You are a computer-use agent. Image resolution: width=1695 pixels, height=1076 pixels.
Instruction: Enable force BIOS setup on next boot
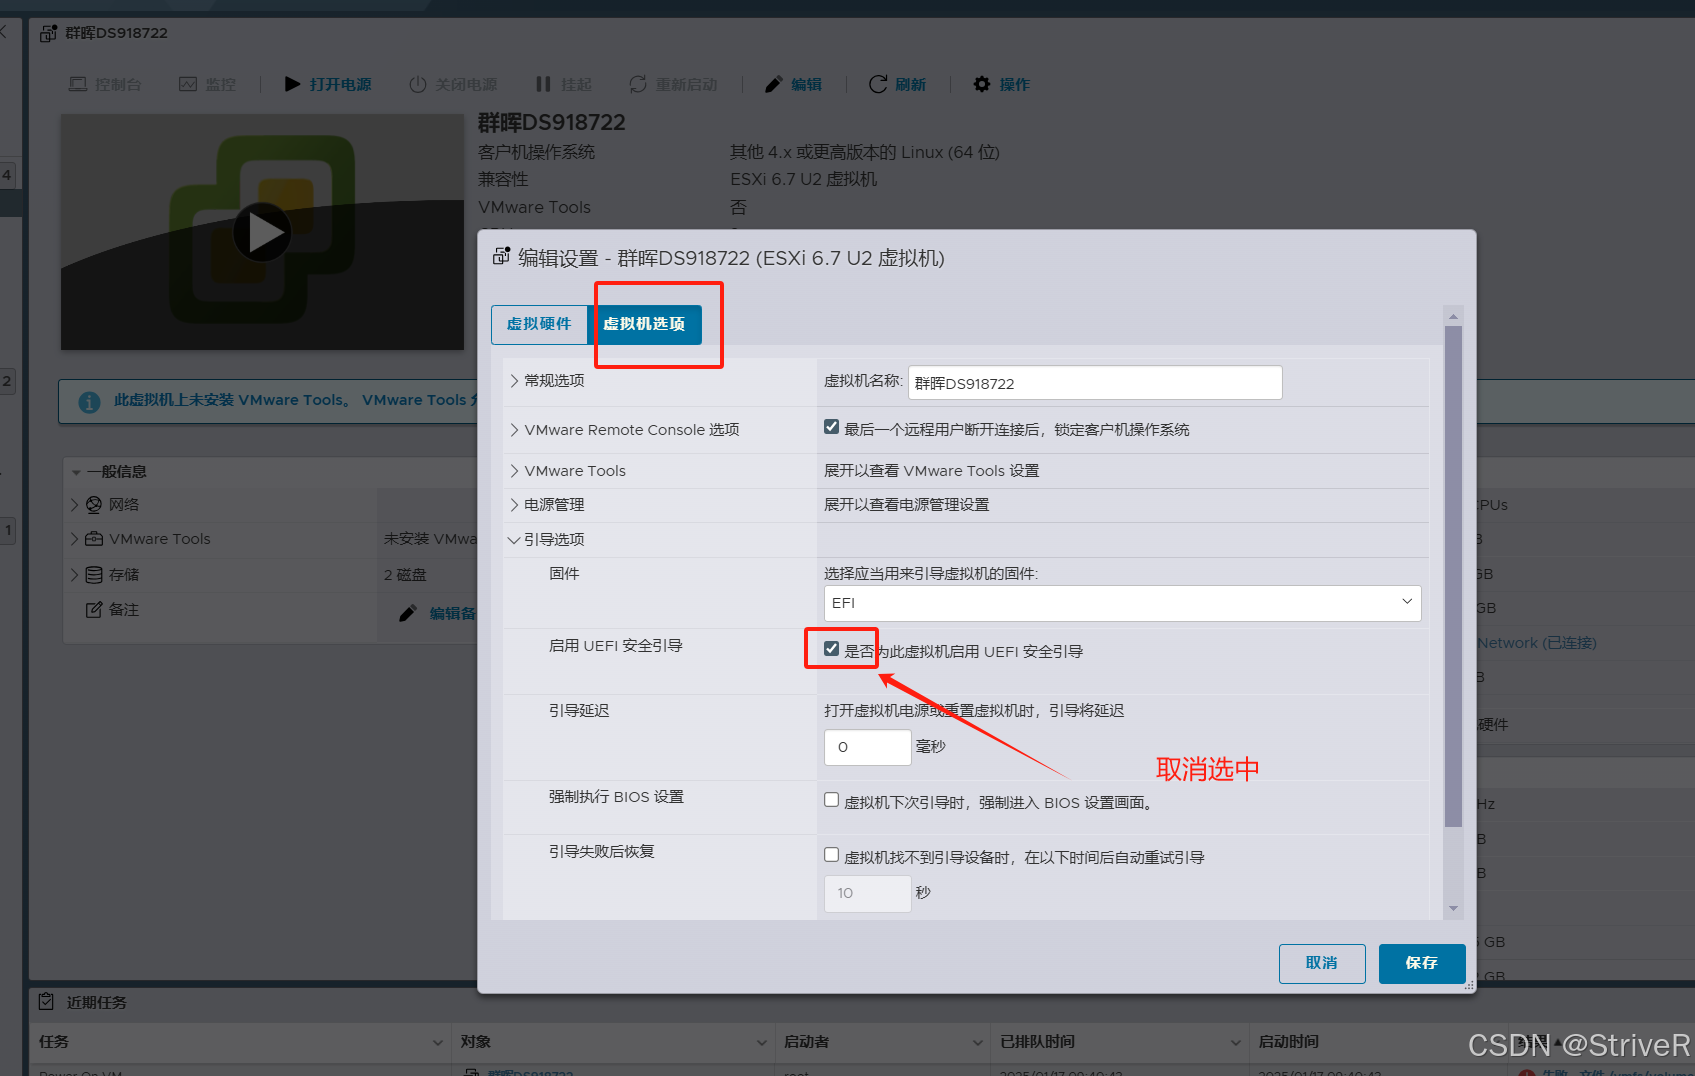click(831, 800)
